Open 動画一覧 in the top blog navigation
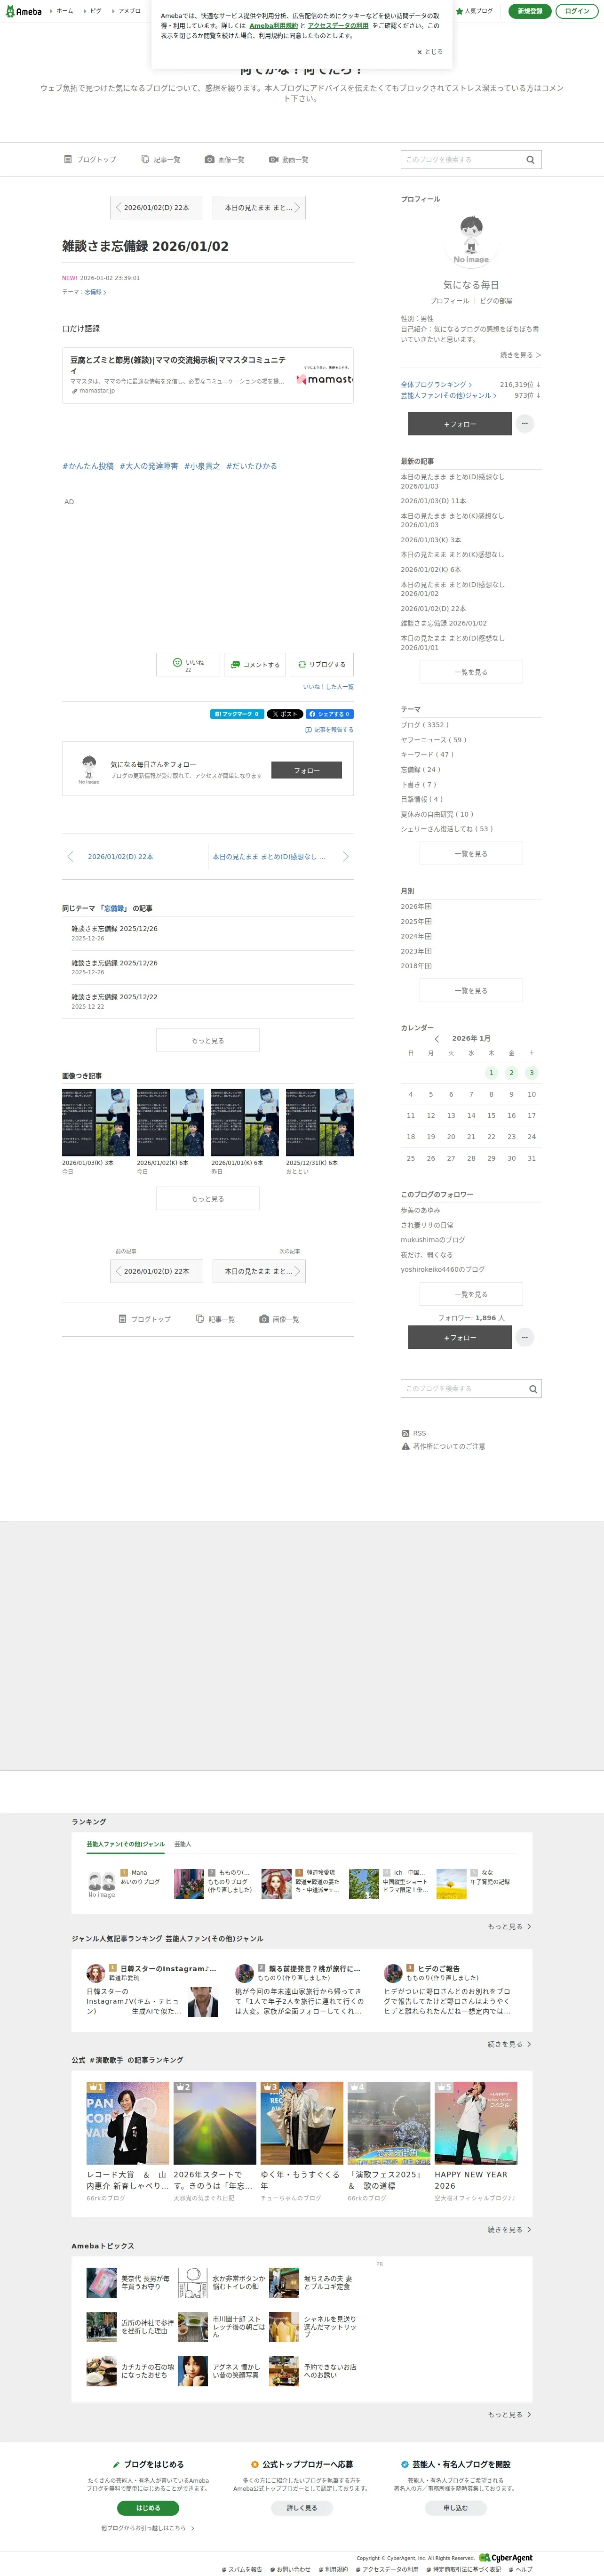This screenshot has width=604, height=2576. coord(289,159)
